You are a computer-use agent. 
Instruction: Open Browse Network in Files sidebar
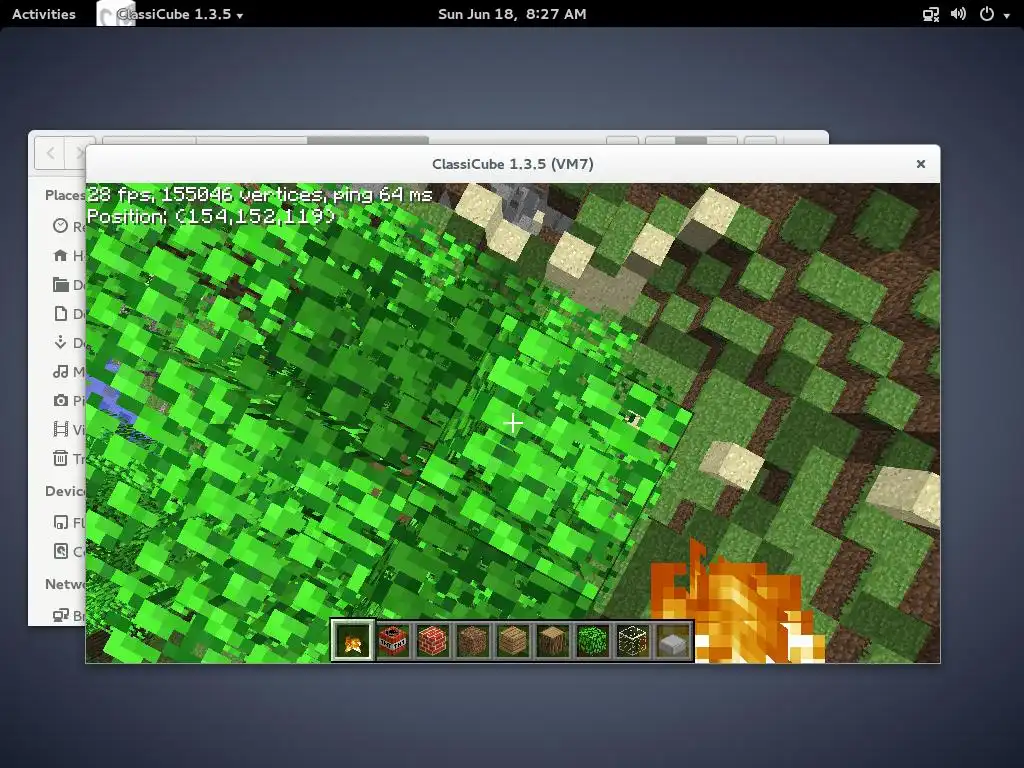(x=68, y=615)
